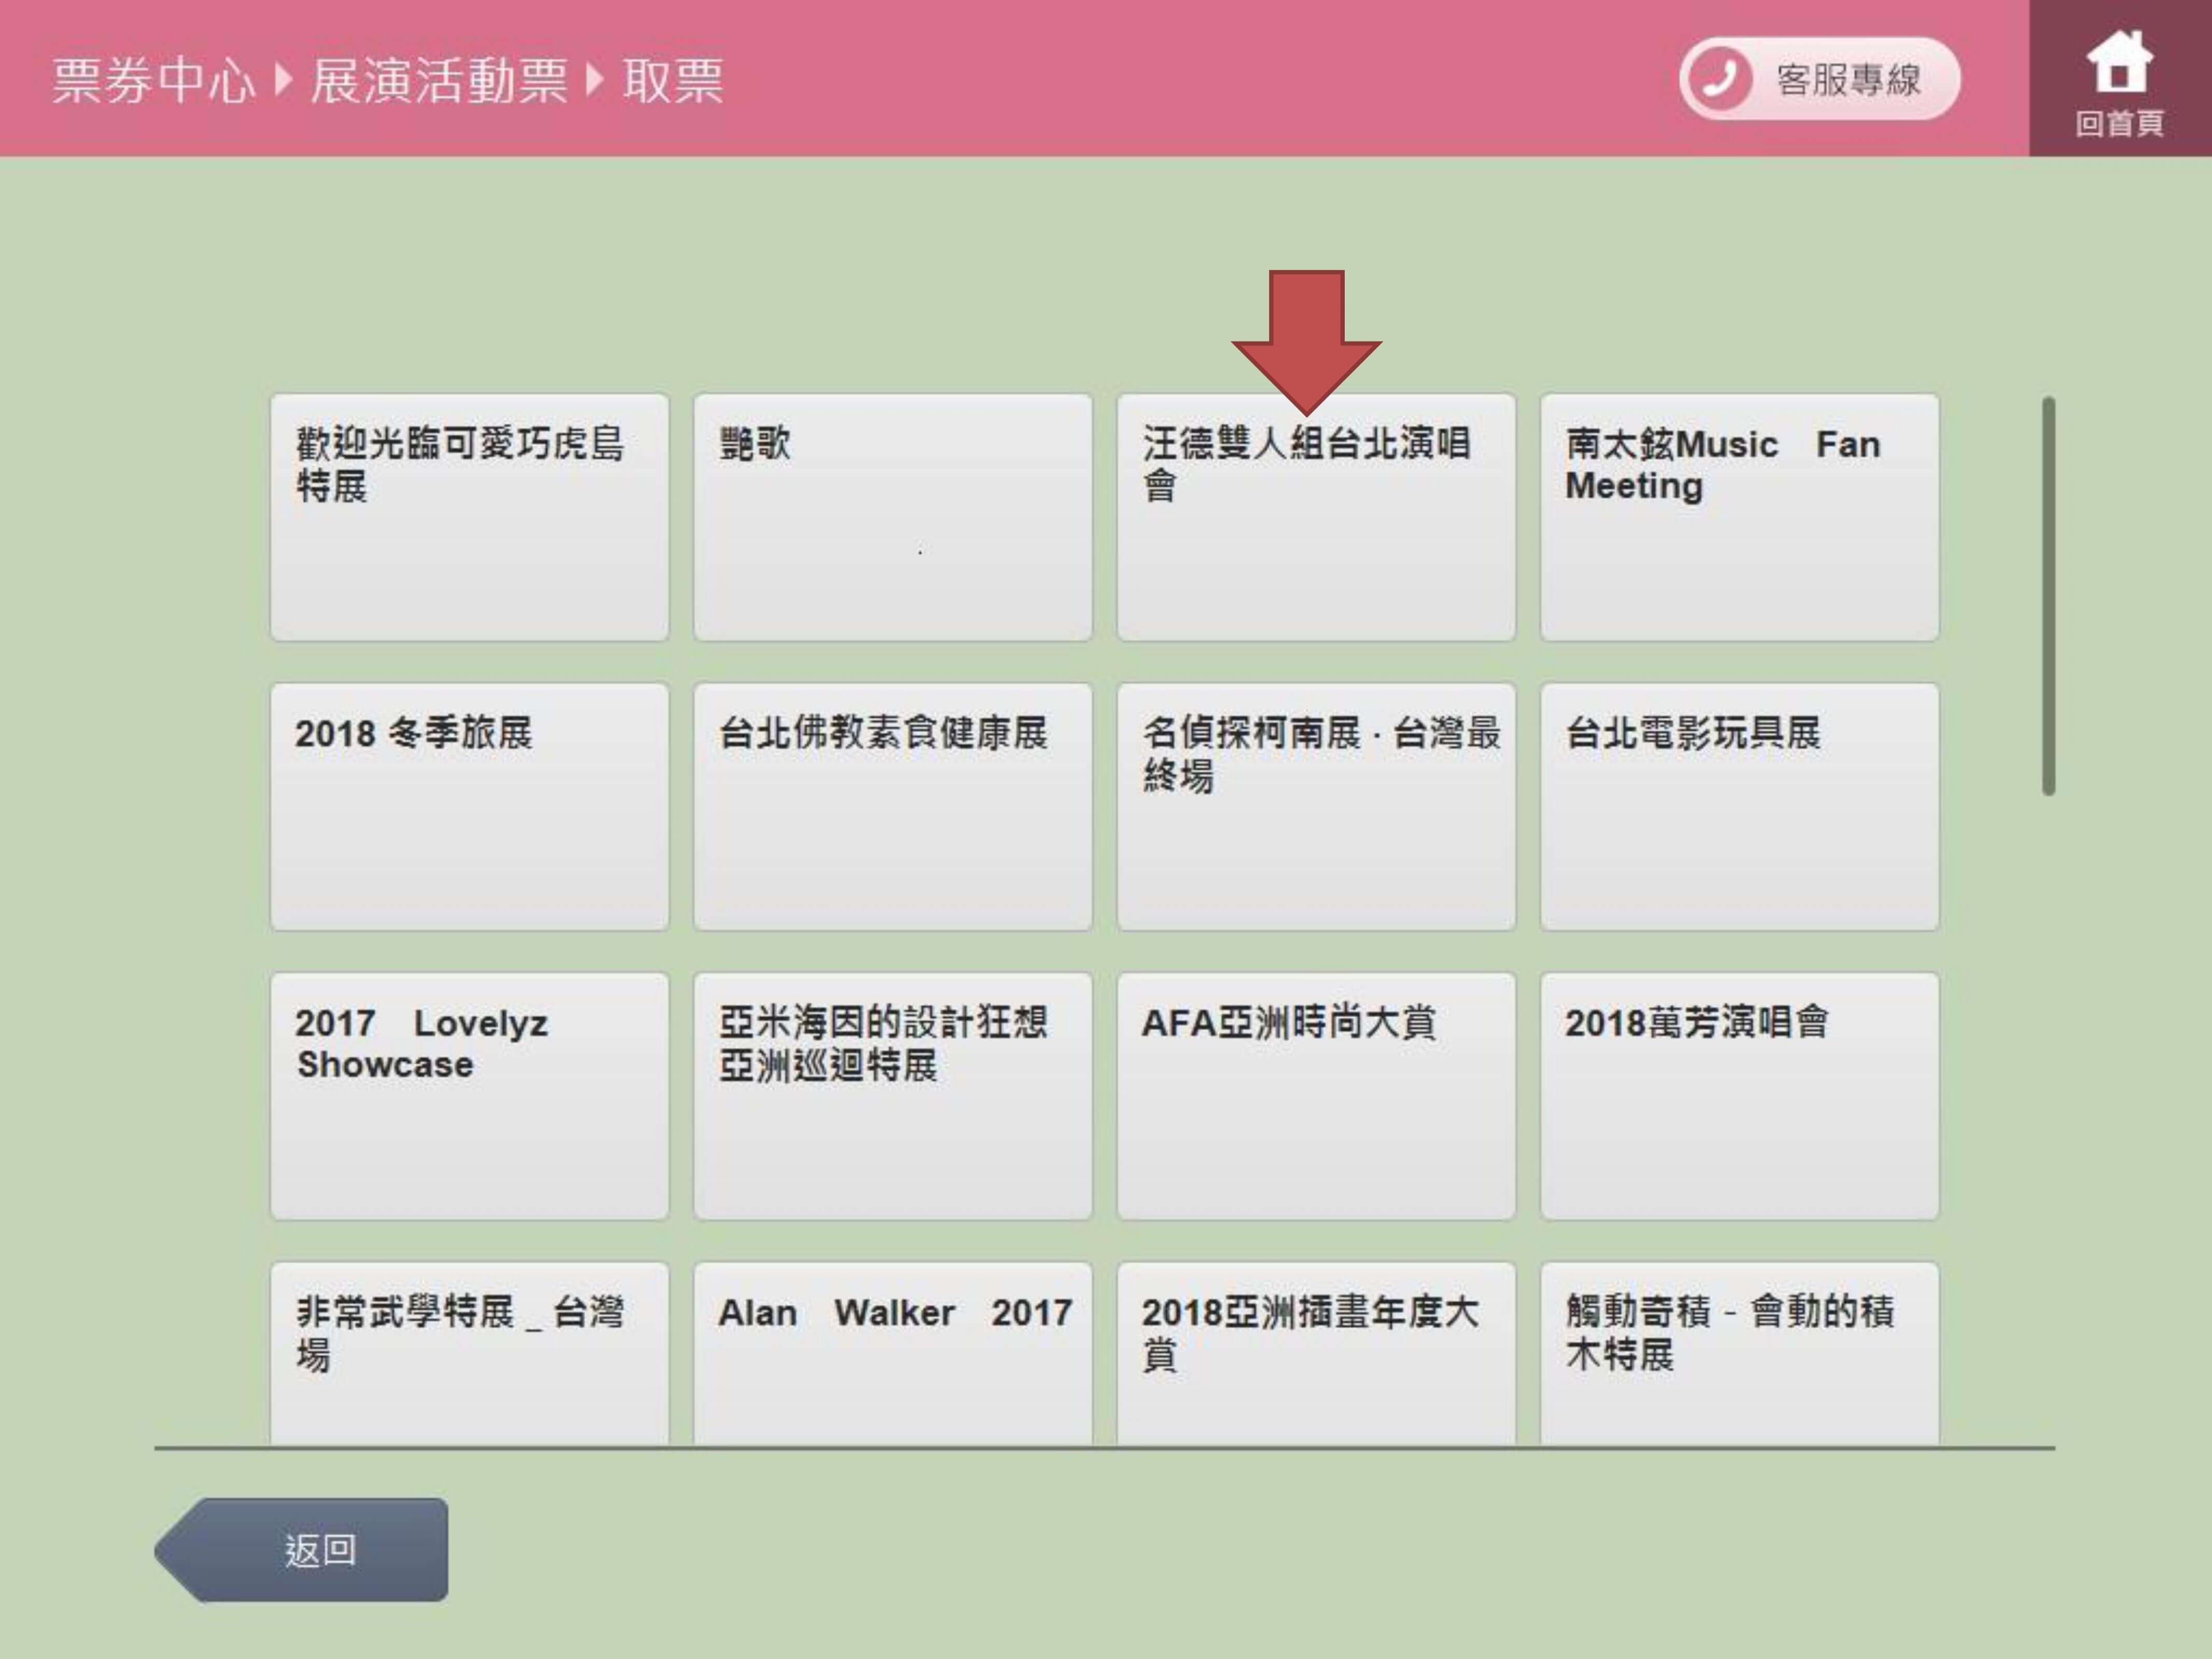Select the 艷歌 event tile
The height and width of the screenshot is (1659, 2212).
(x=892, y=517)
